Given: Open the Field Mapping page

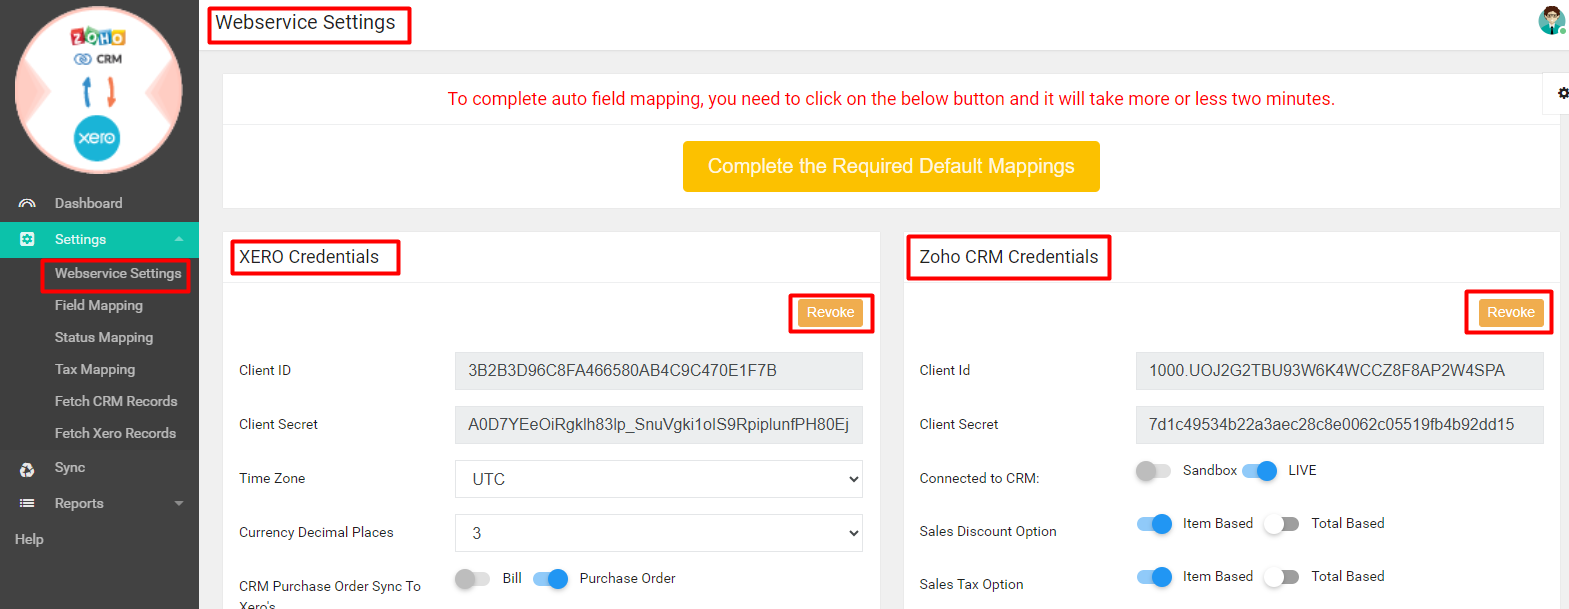Looking at the screenshot, I should (x=99, y=305).
